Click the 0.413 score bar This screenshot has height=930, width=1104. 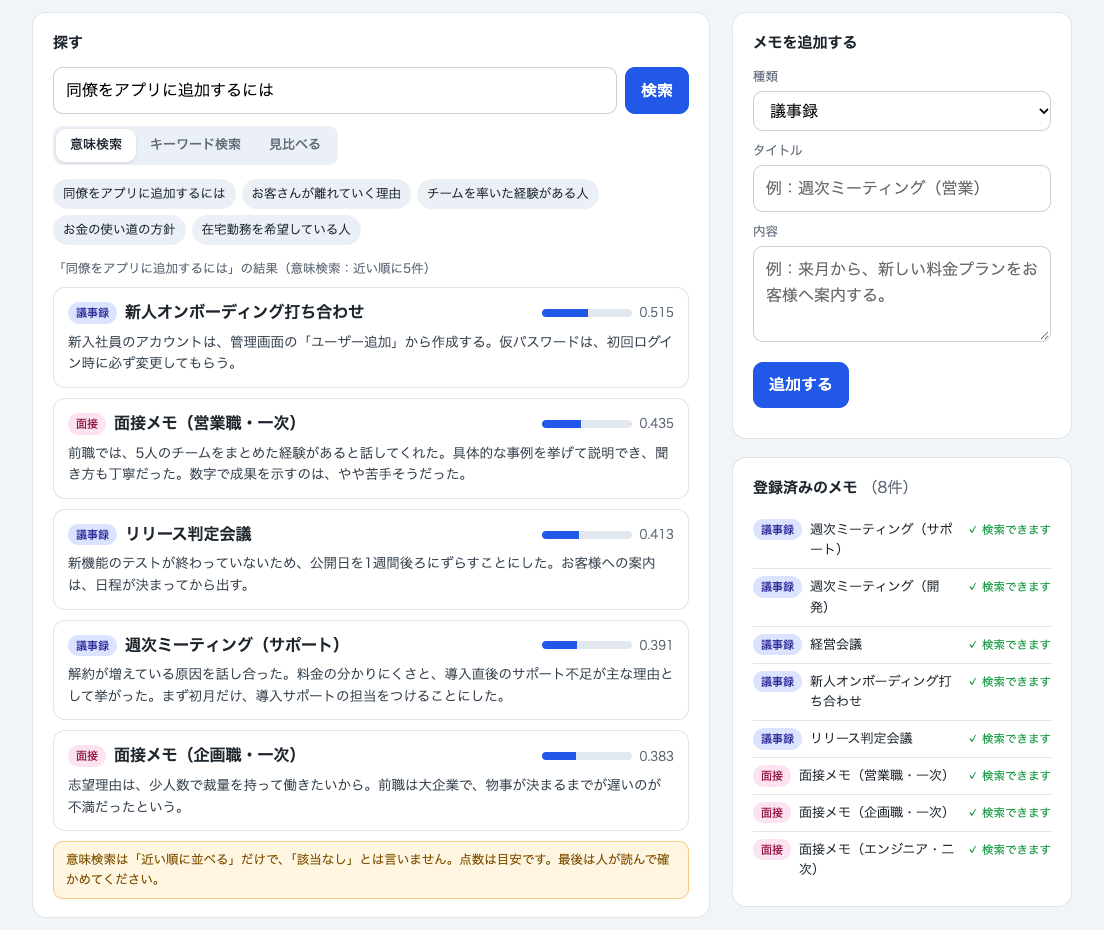tap(586, 535)
